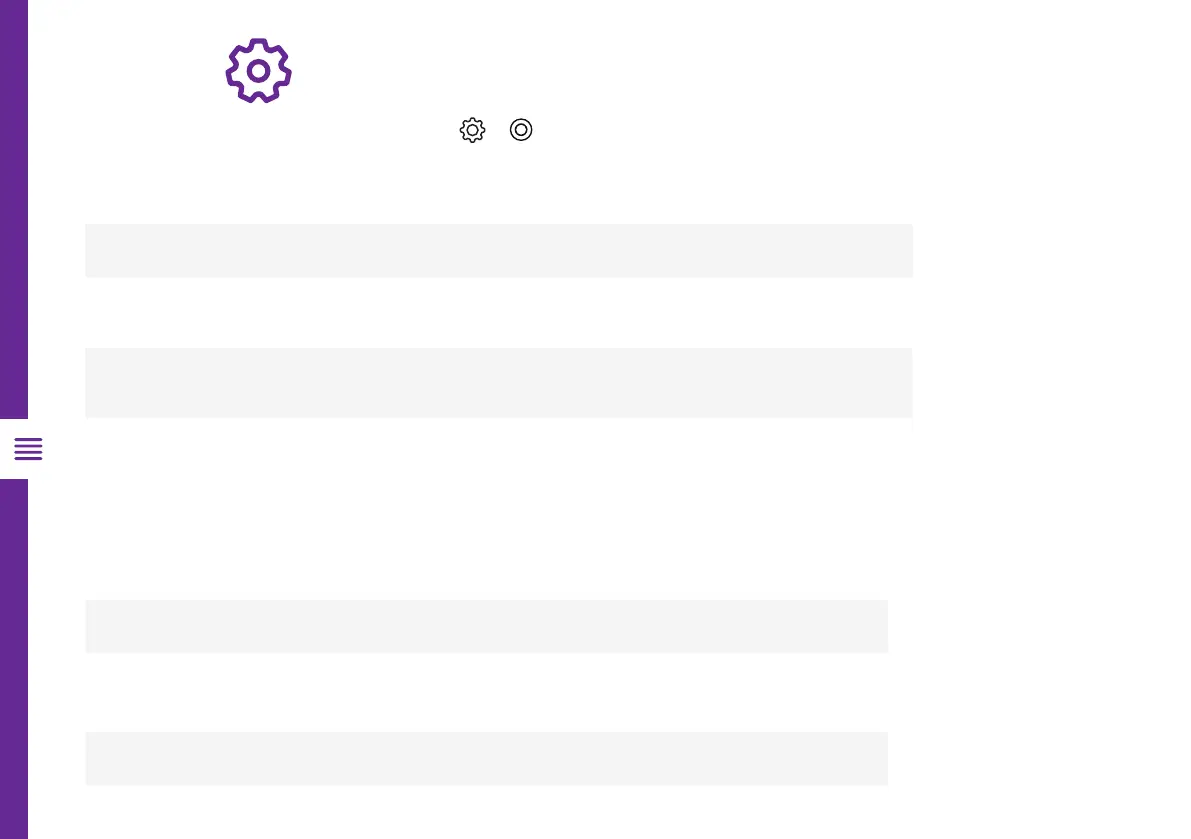Screen dimensions: 1191x839
Task: Select the gray row above the bottom one
Action: coord(486,626)
